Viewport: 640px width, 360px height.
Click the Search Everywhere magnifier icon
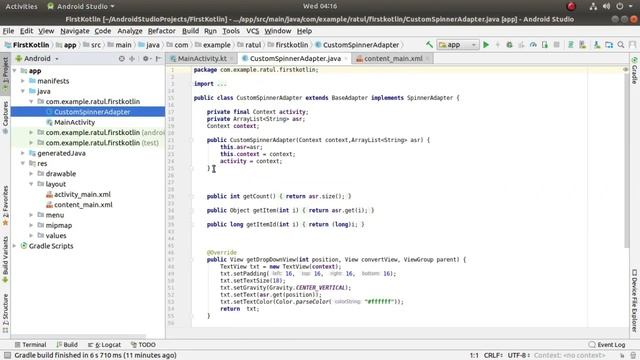tap(621, 44)
